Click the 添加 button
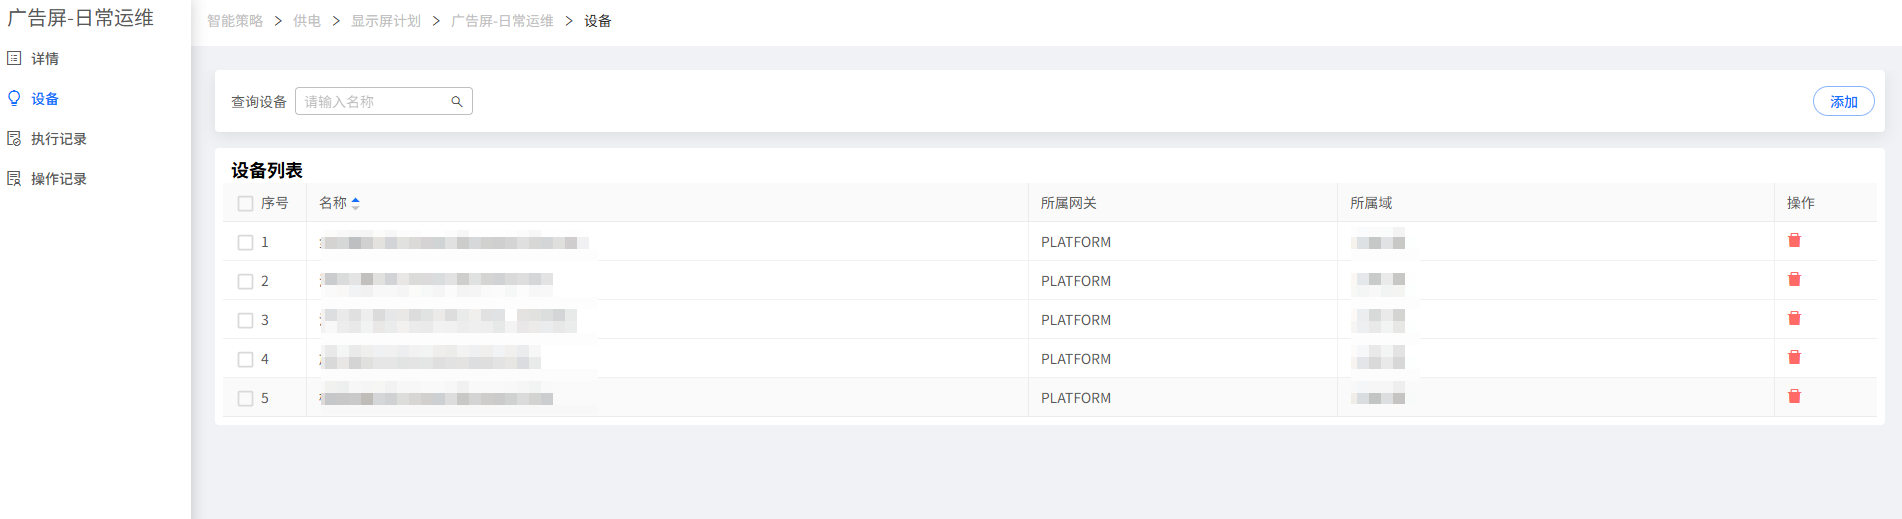Screen dimensions: 1902x519 coord(1843,101)
